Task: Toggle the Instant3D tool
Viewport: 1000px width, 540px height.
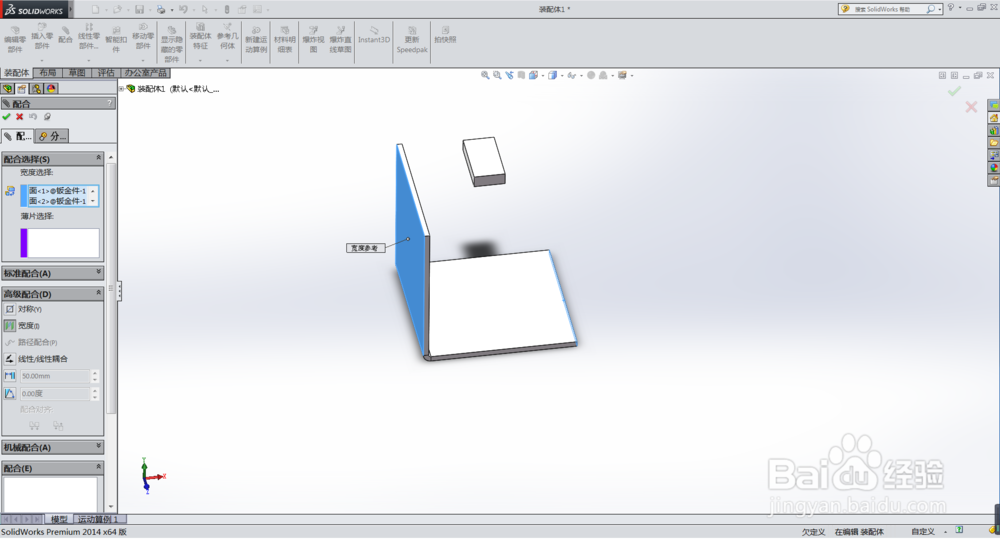Action: coord(374,35)
